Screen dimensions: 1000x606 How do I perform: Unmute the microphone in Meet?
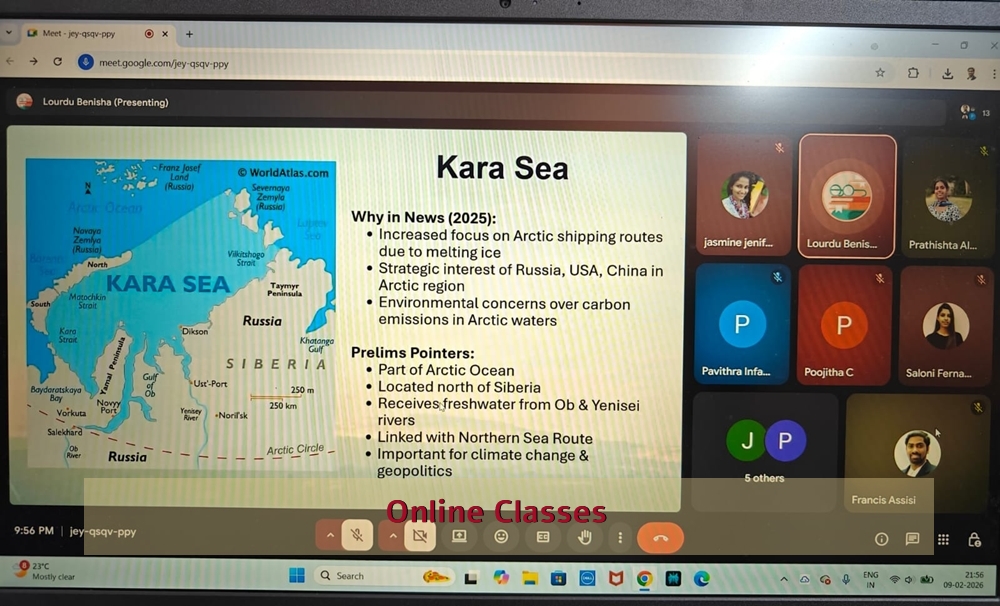pos(357,536)
